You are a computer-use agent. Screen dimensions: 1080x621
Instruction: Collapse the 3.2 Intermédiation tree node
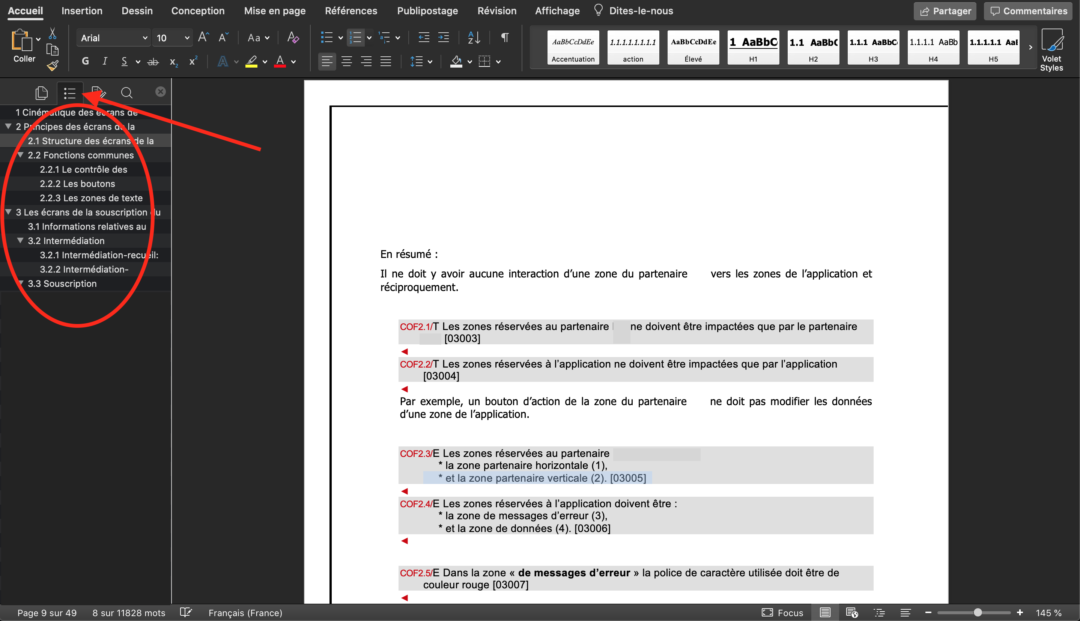20,241
